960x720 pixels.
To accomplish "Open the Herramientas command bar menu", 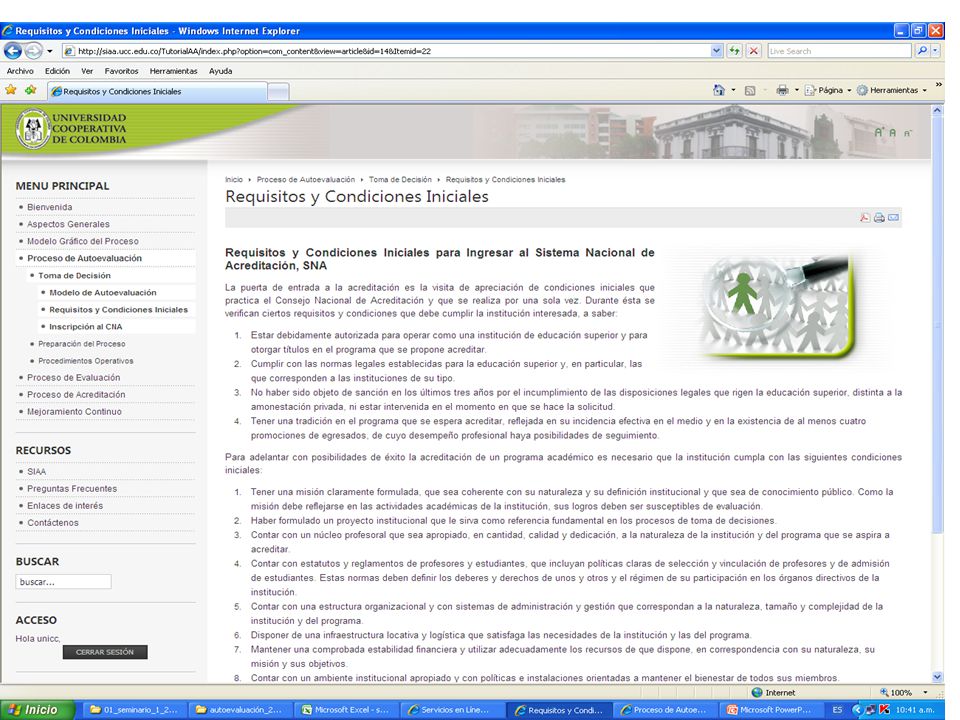I will 892,90.
